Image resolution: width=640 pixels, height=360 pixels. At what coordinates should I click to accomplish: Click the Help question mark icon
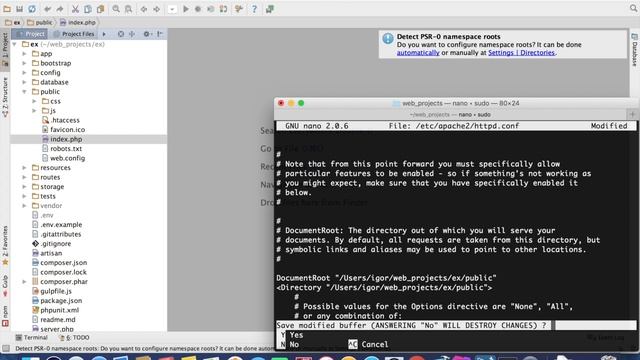tap(254, 9)
